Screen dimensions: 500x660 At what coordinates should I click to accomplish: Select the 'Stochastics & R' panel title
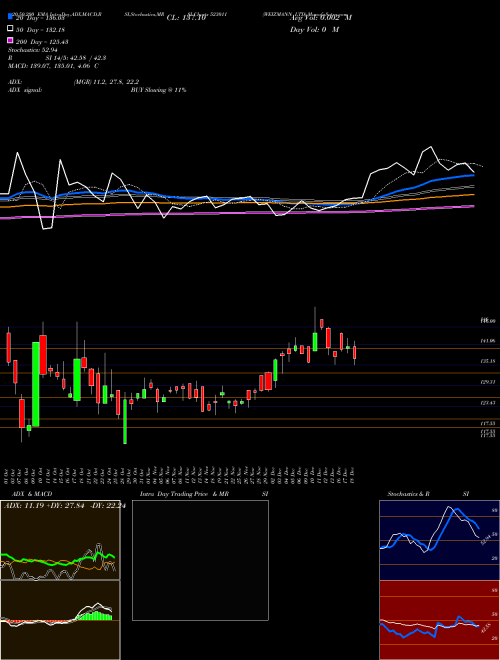[409, 494]
